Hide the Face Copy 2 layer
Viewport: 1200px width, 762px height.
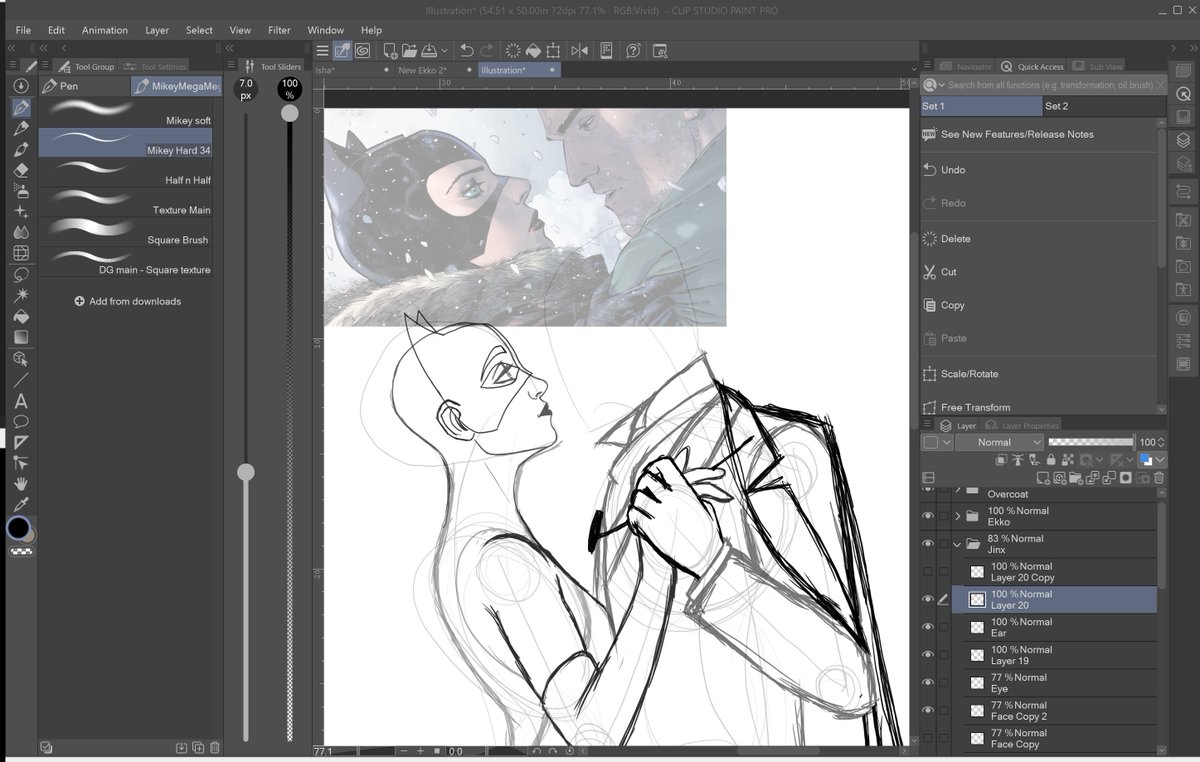click(x=928, y=710)
